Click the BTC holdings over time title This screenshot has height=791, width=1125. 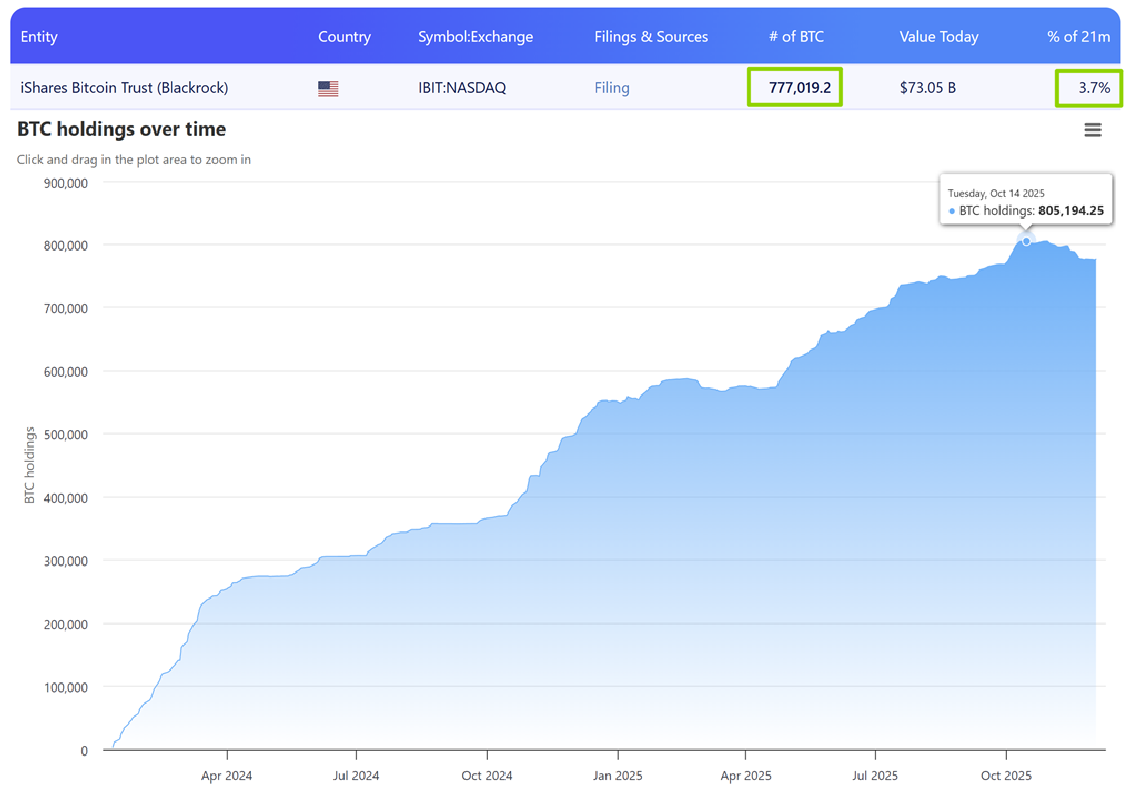(120, 129)
